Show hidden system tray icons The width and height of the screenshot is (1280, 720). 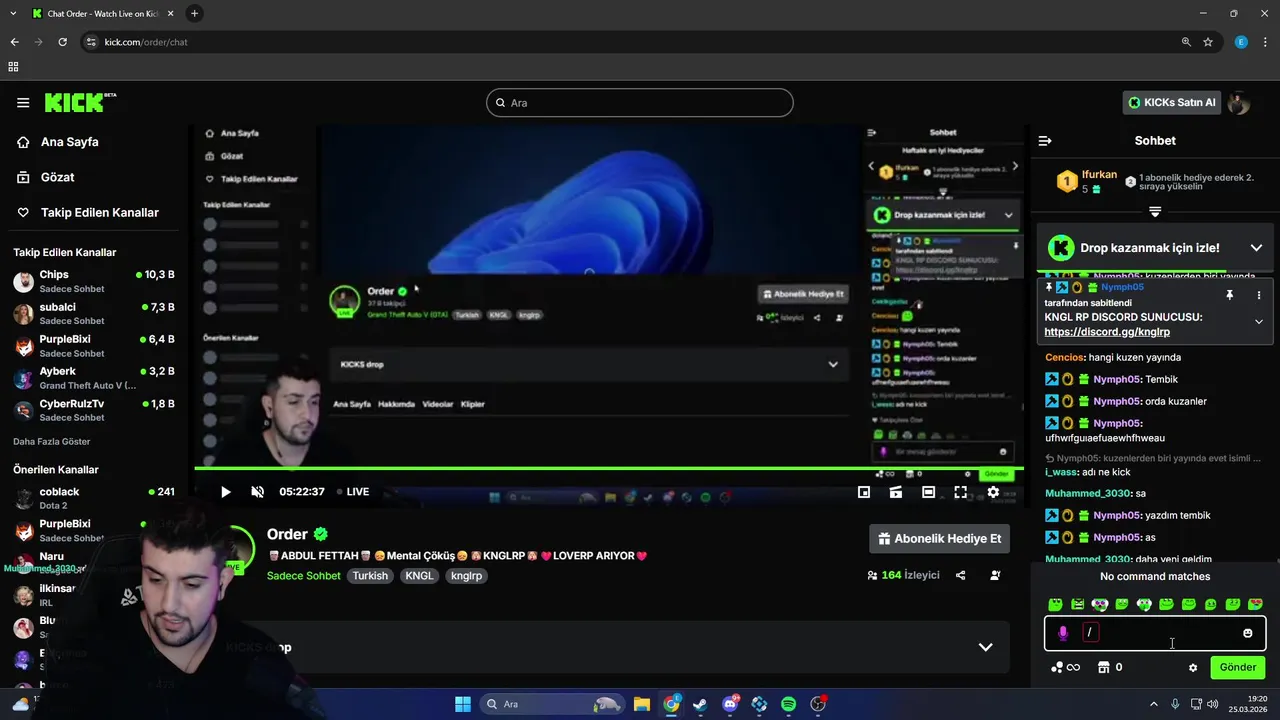(1153, 704)
